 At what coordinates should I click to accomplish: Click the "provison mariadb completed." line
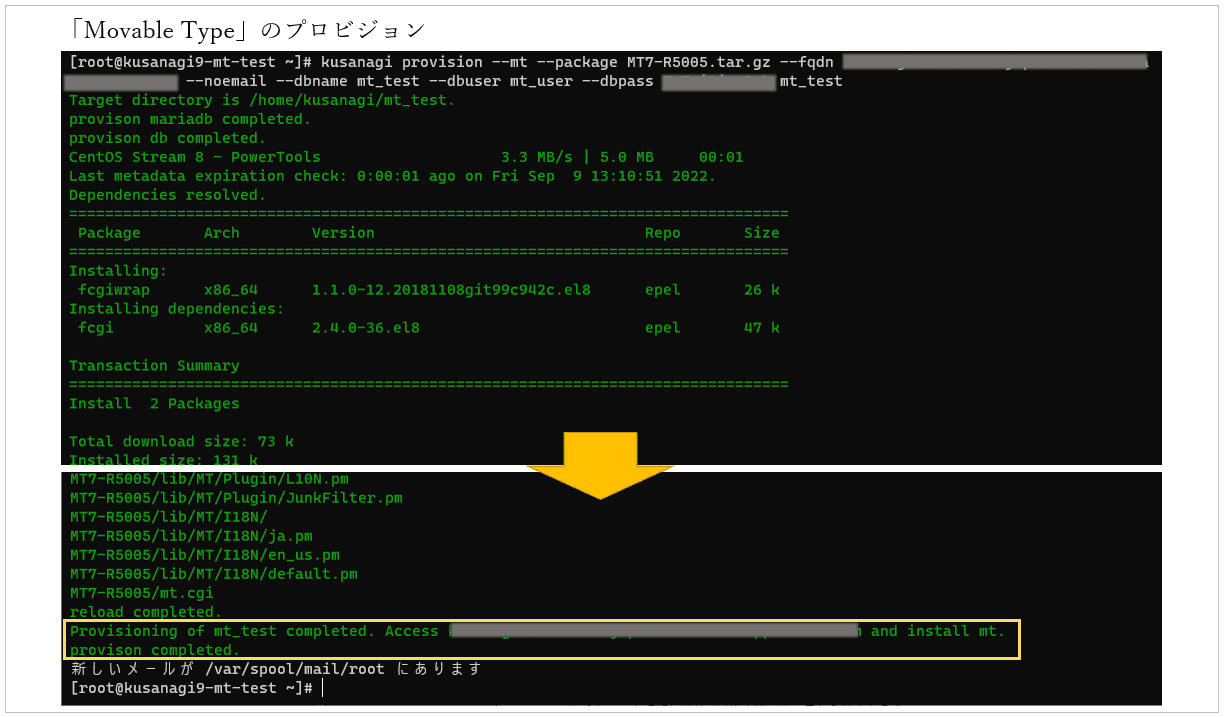point(190,119)
